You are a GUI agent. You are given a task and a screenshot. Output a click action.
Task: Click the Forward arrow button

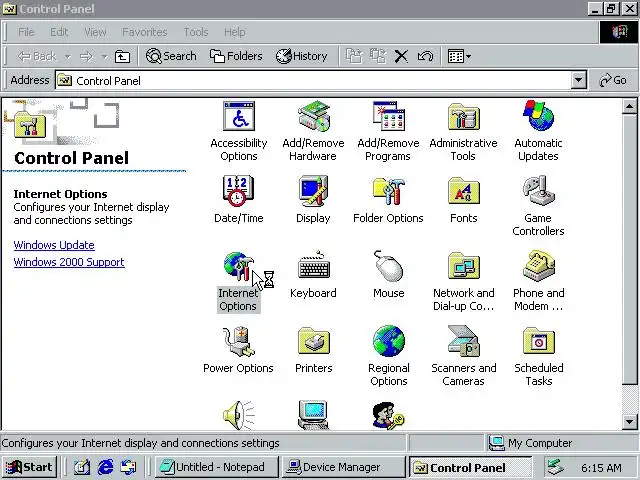[x=86, y=56]
